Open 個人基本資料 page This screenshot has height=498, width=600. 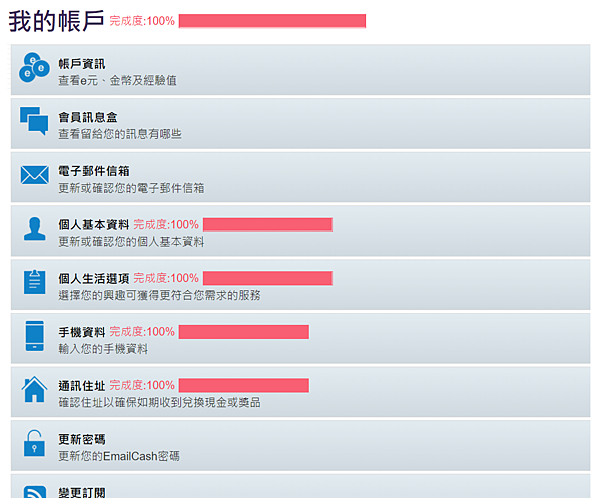point(94,225)
